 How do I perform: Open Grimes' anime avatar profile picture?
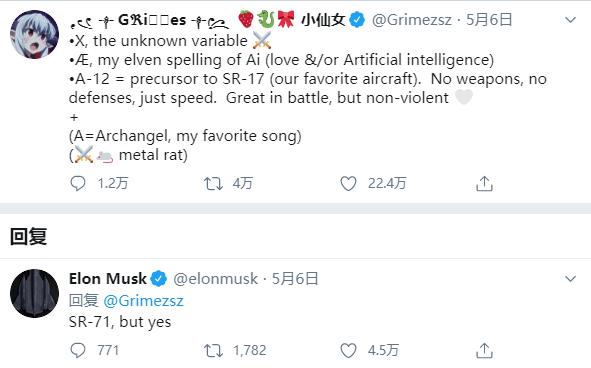(34, 34)
